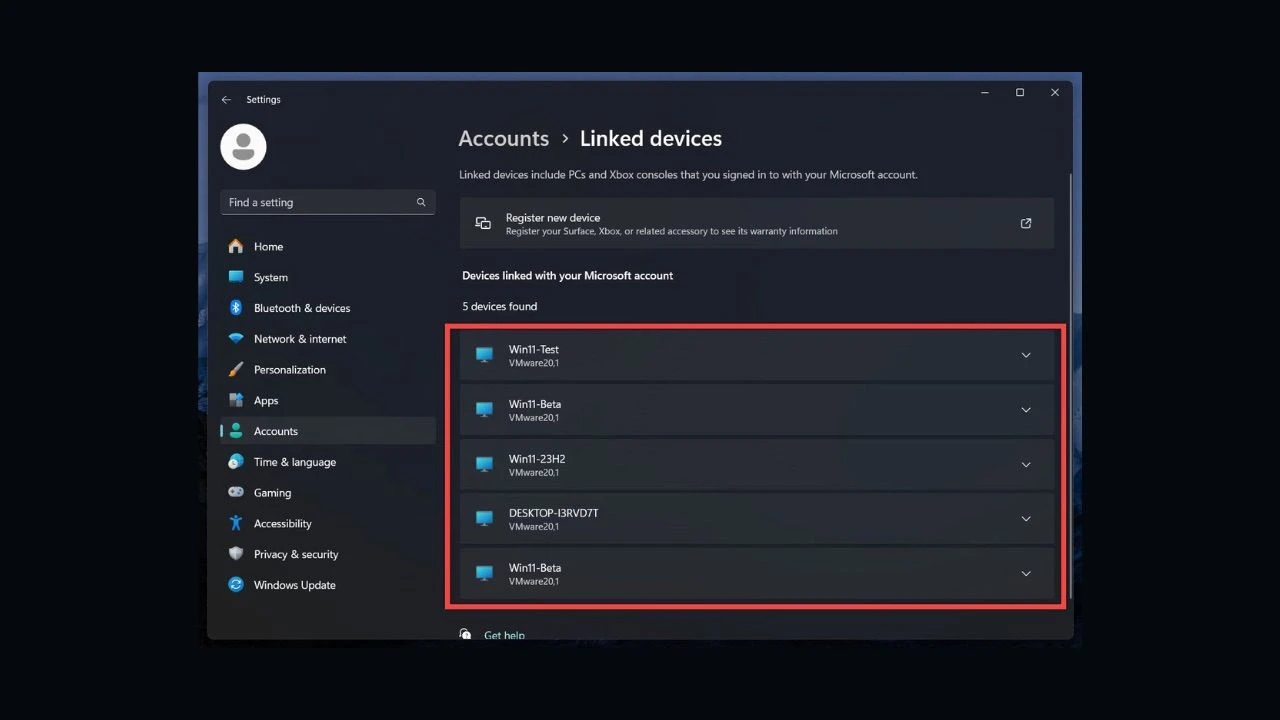The height and width of the screenshot is (720, 1280).
Task: Click the Privacy & security shield icon
Action: 236,554
